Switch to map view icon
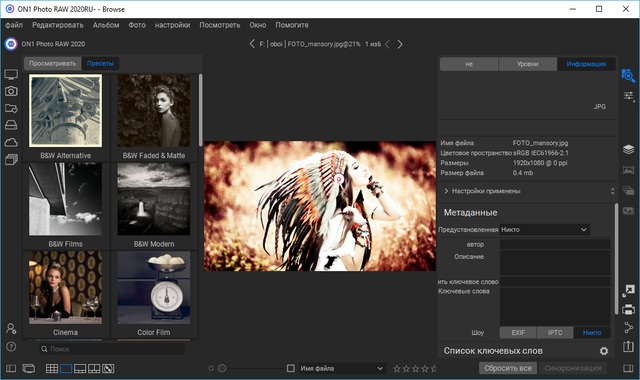640x380 pixels. point(108,369)
